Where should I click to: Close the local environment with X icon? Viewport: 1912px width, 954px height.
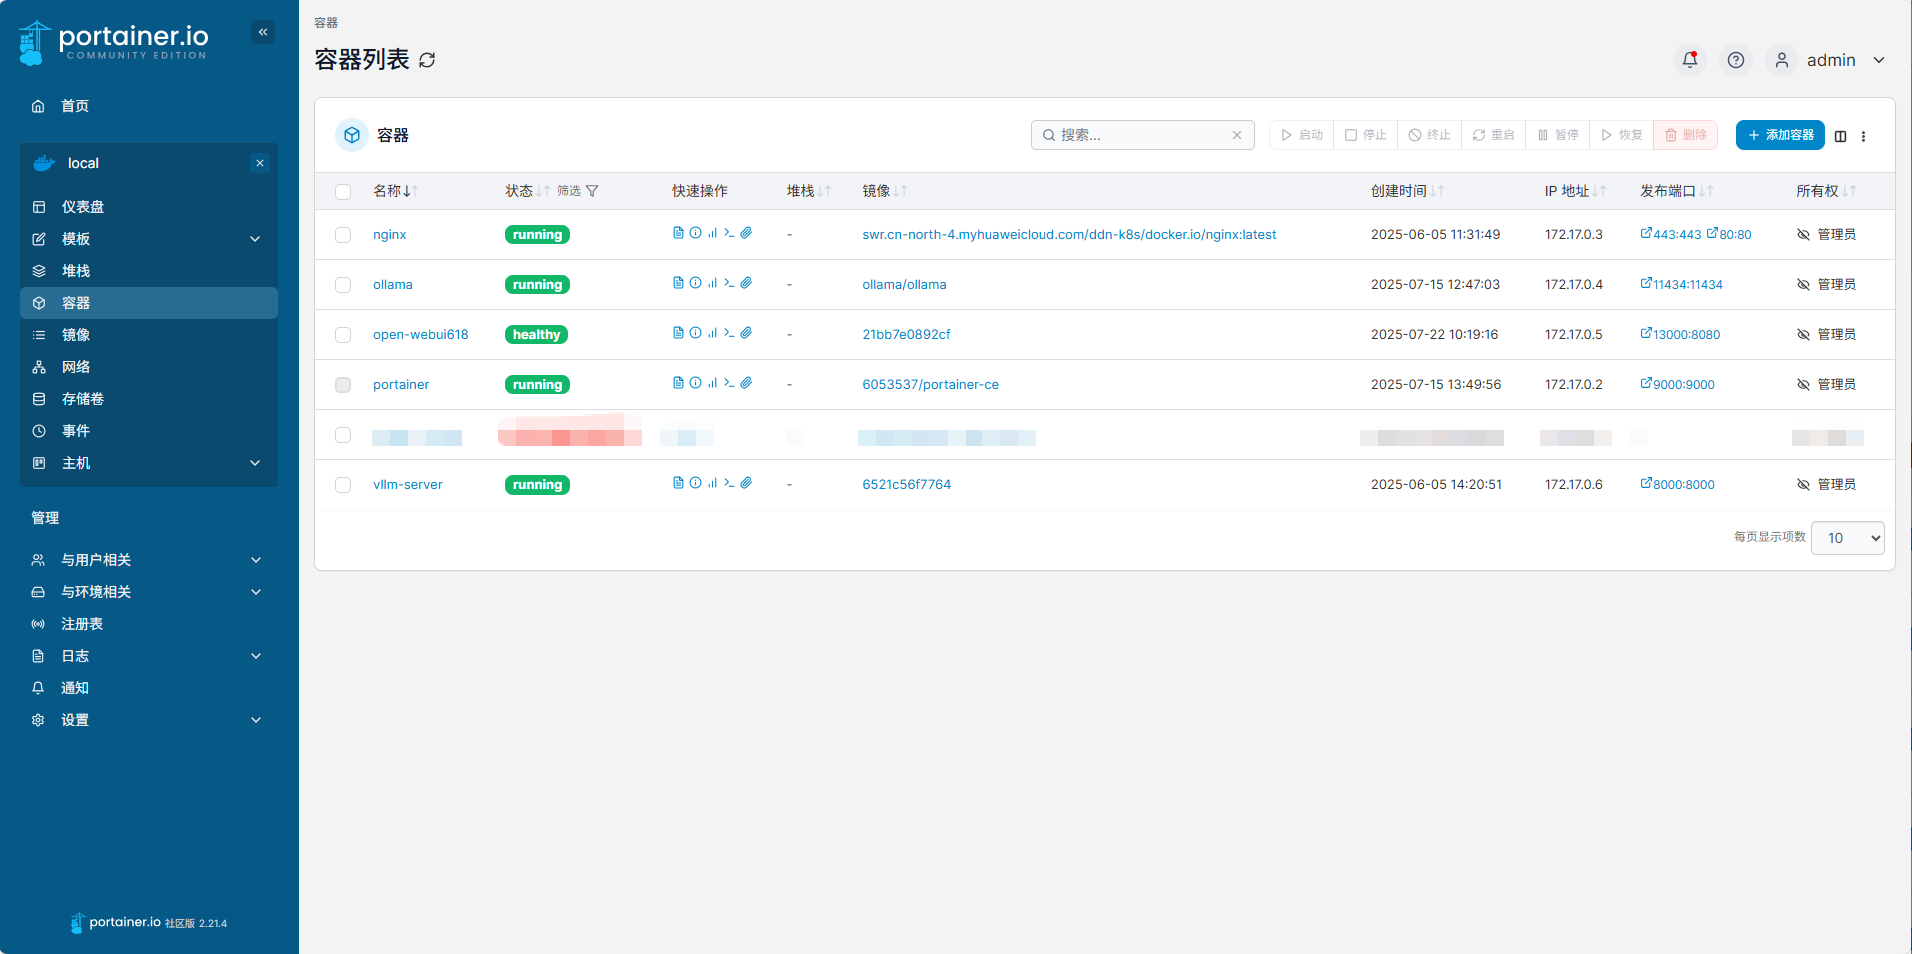click(x=260, y=163)
